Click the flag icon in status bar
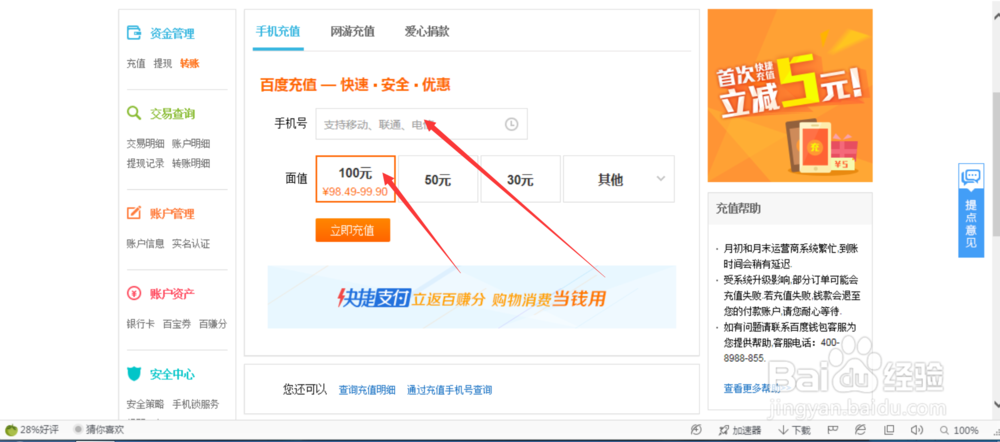Screen dimensions: 1000x442 point(832,431)
